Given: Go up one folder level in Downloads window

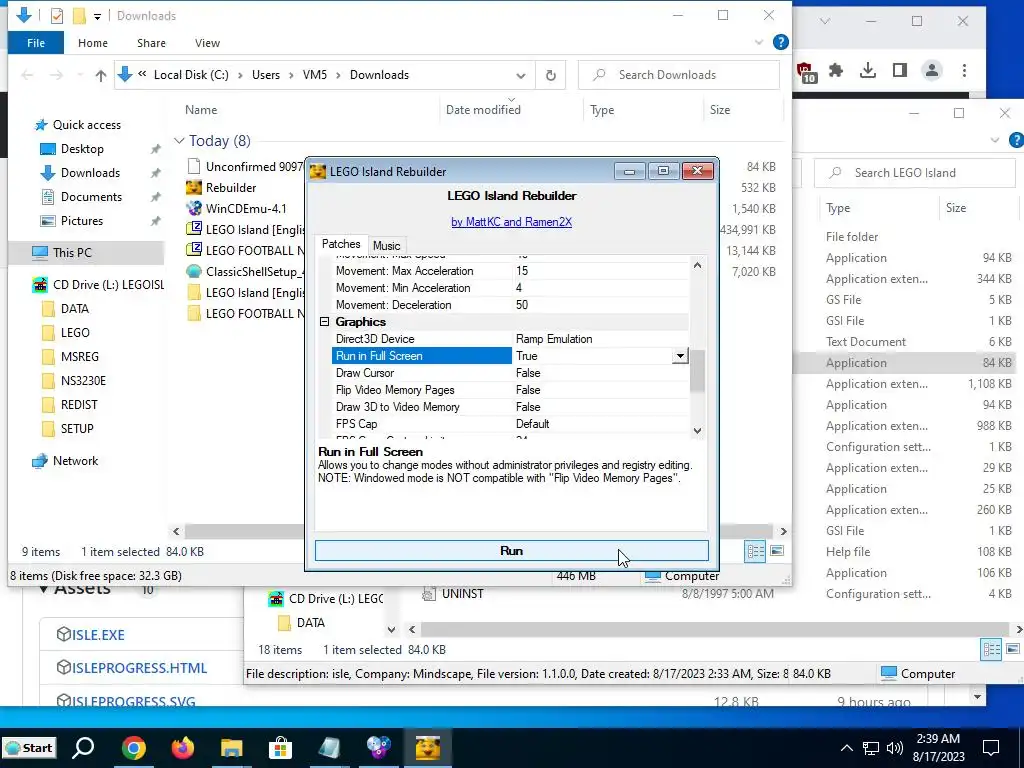Looking at the screenshot, I should tap(101, 75).
